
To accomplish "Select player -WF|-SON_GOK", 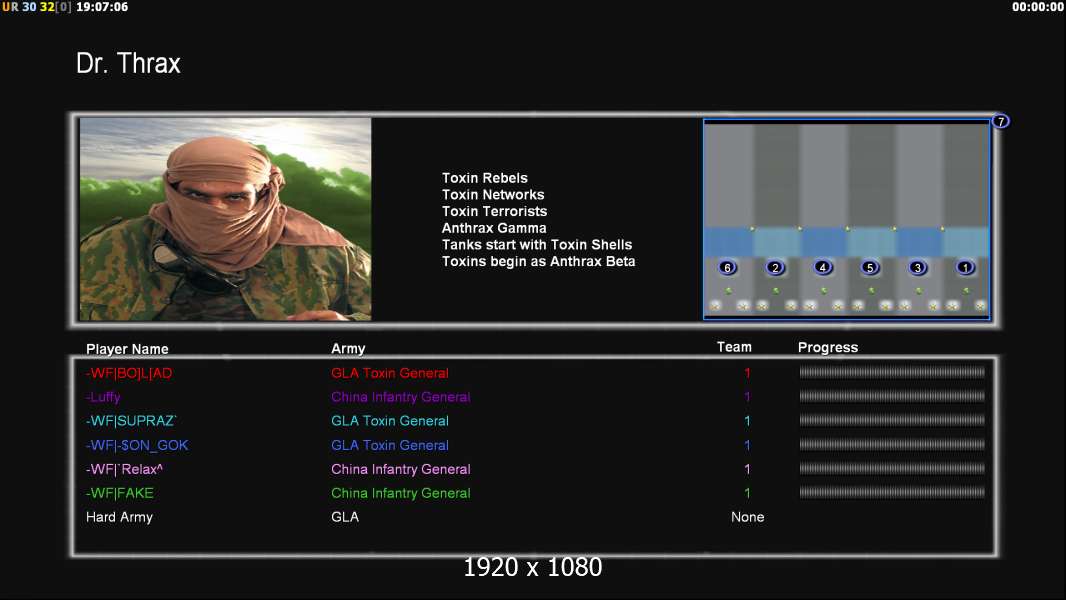I will pyautogui.click(x=137, y=445).
